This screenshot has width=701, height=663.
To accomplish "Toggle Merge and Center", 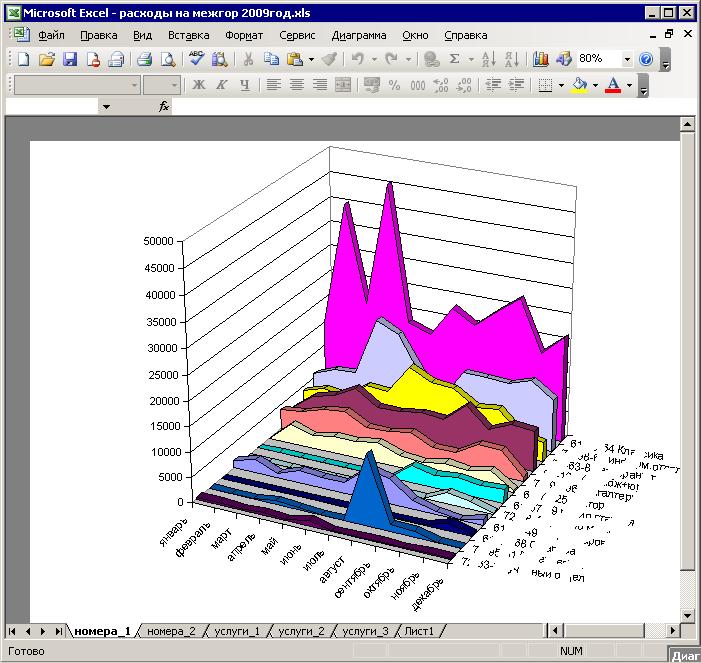I will (x=343, y=85).
